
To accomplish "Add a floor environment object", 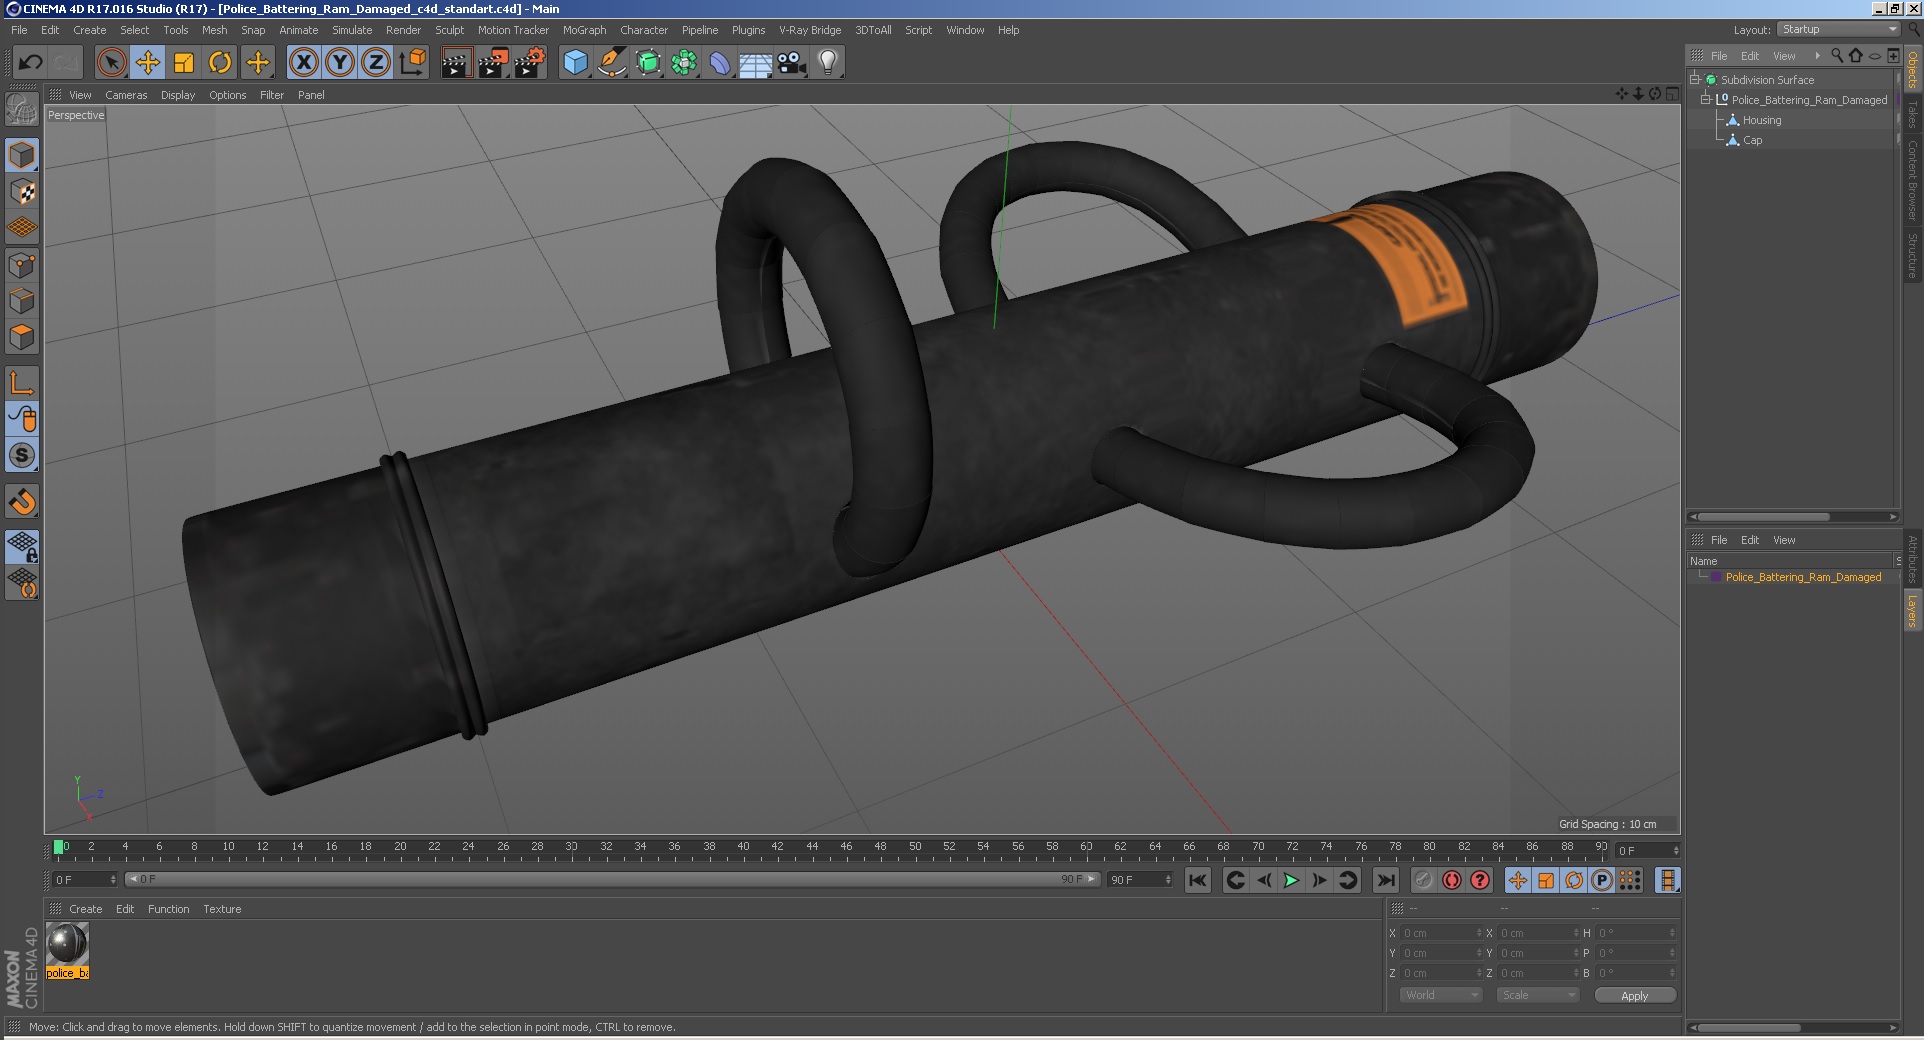I will tap(756, 63).
